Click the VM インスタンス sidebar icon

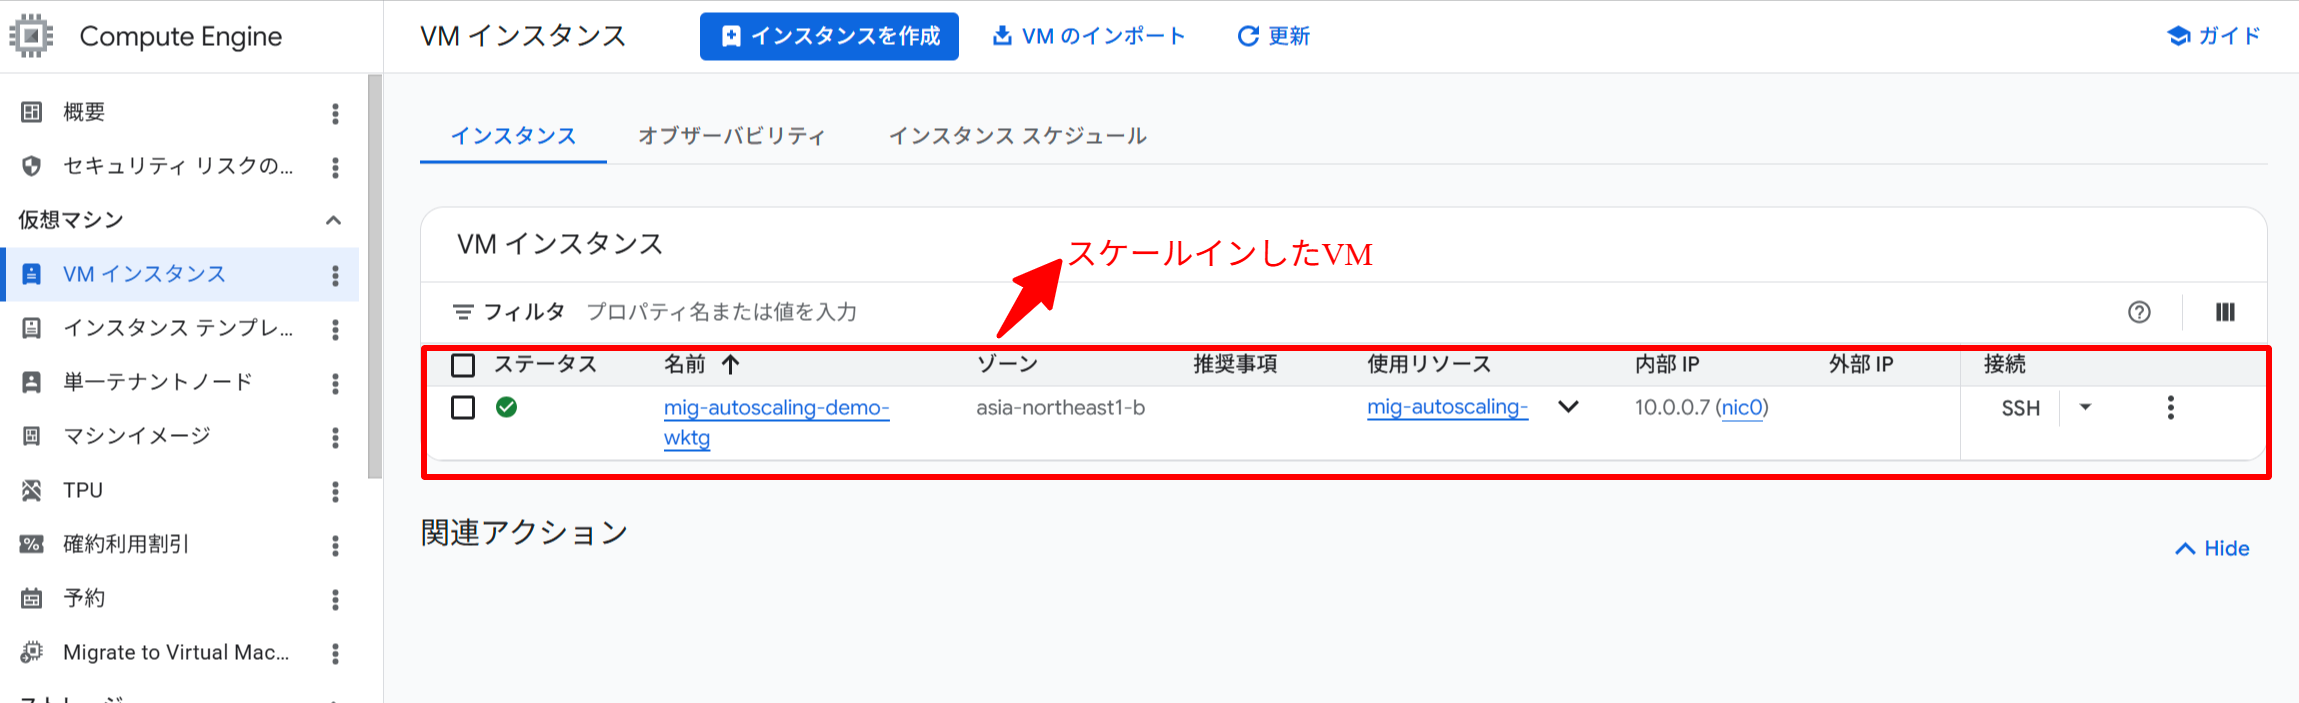(32, 274)
